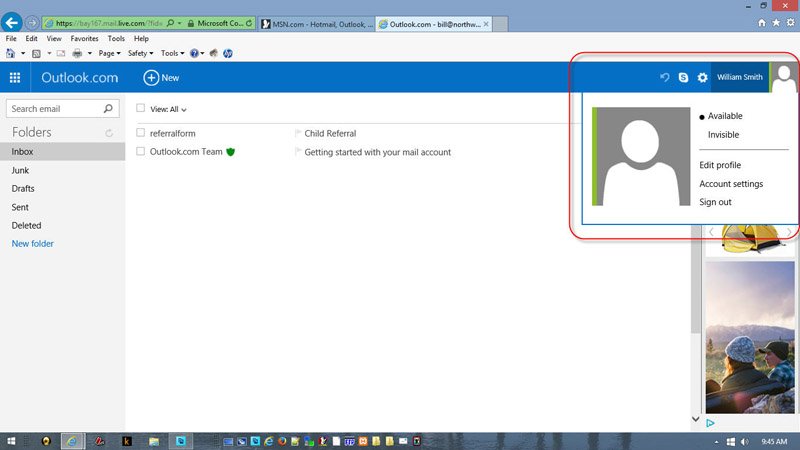This screenshot has height=450, width=800.
Task: Click the large profile picture in account menu
Action: coord(641,156)
